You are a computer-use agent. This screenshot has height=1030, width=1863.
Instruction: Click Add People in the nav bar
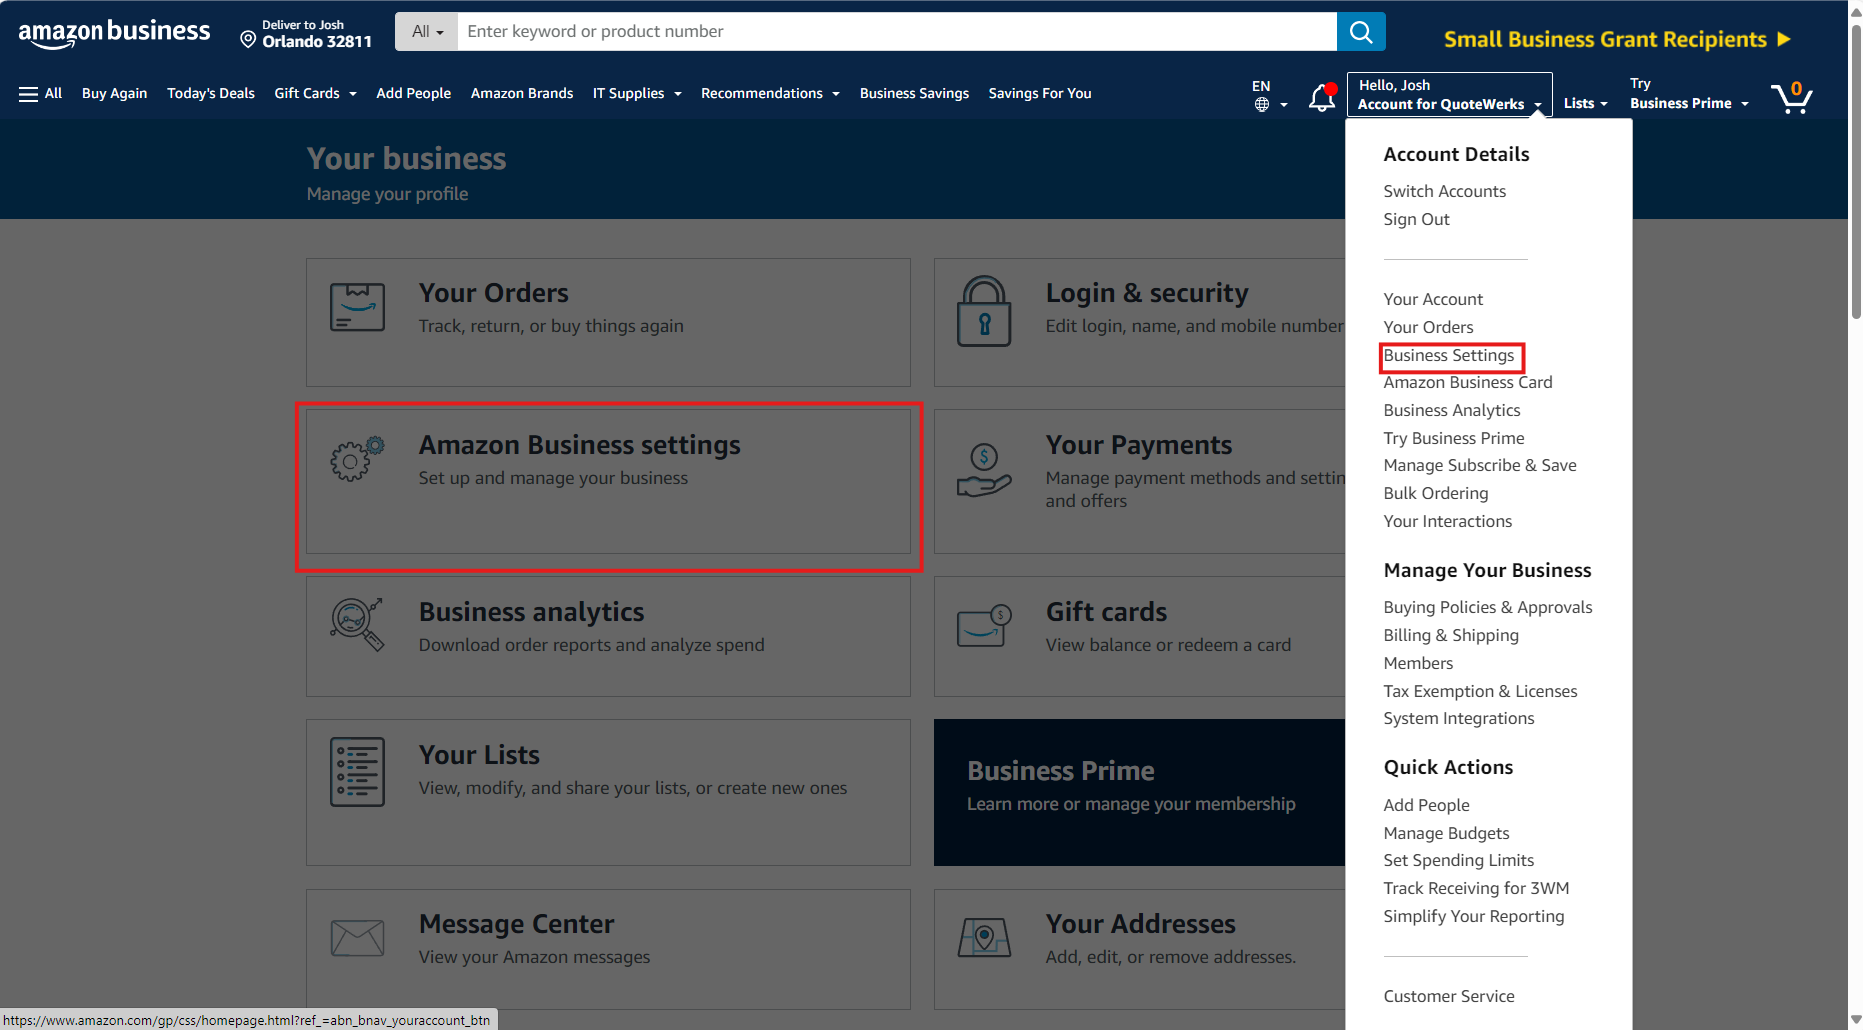pyautogui.click(x=413, y=93)
